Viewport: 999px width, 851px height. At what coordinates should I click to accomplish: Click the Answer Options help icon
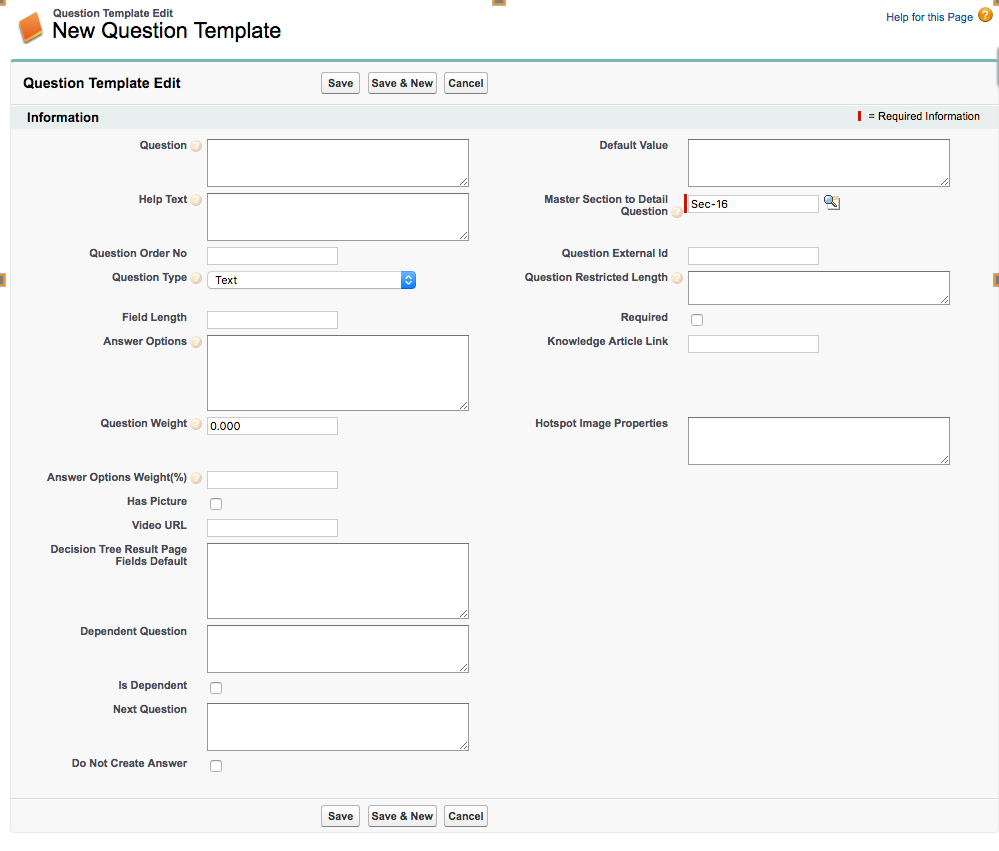pyautogui.click(x=196, y=342)
